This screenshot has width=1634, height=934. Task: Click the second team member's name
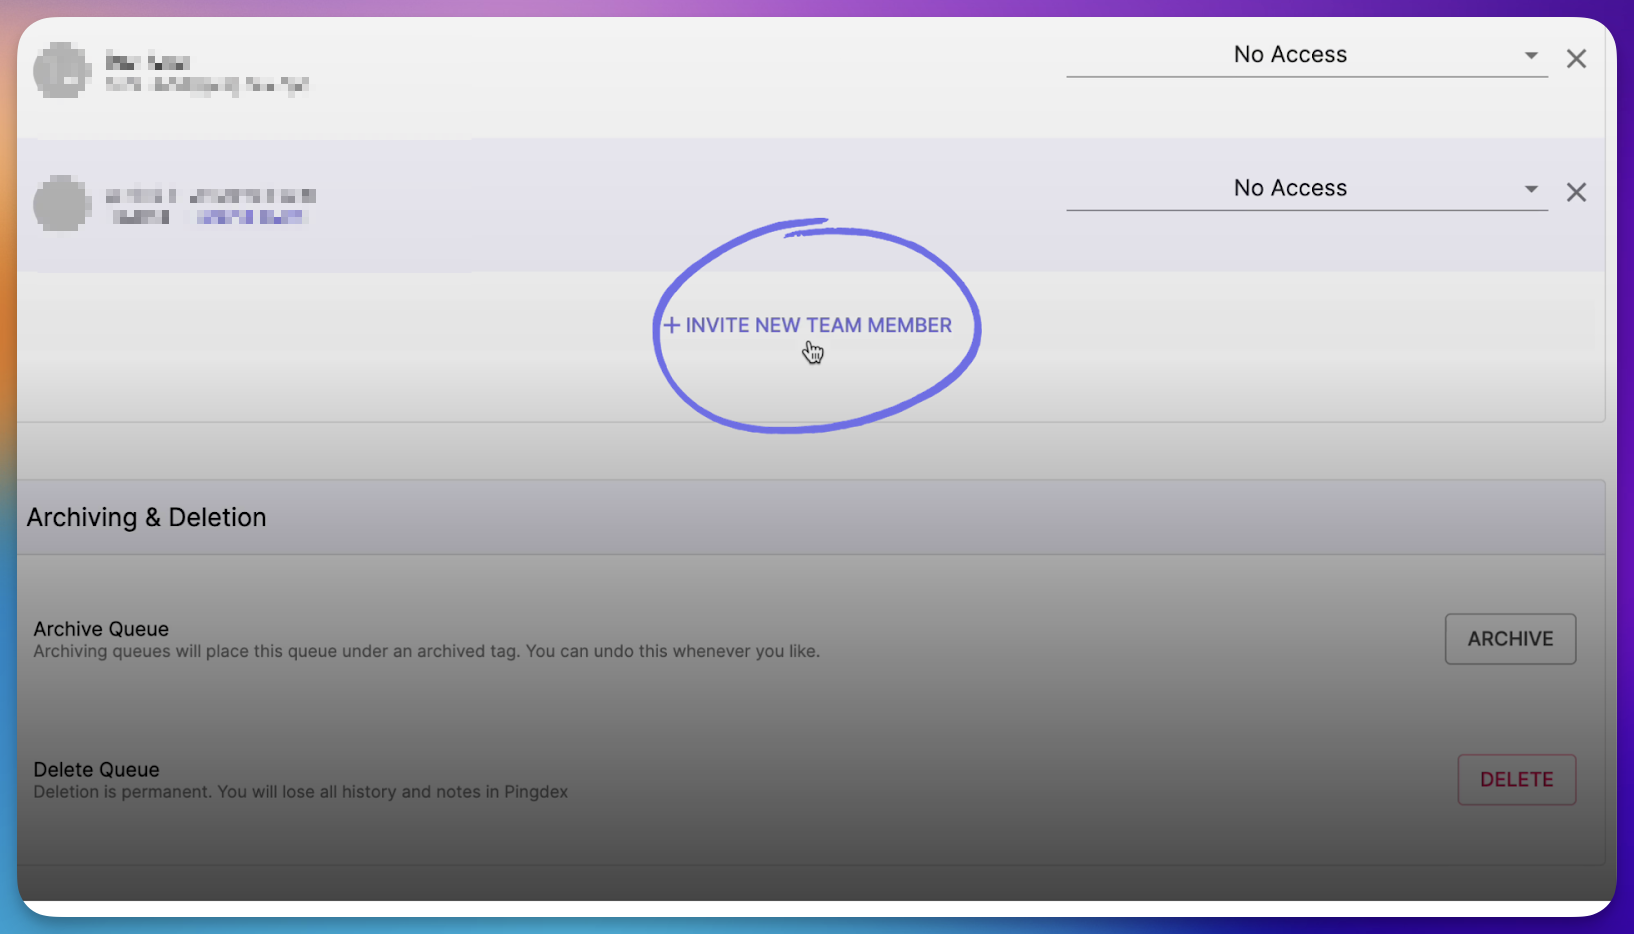[x=211, y=195]
